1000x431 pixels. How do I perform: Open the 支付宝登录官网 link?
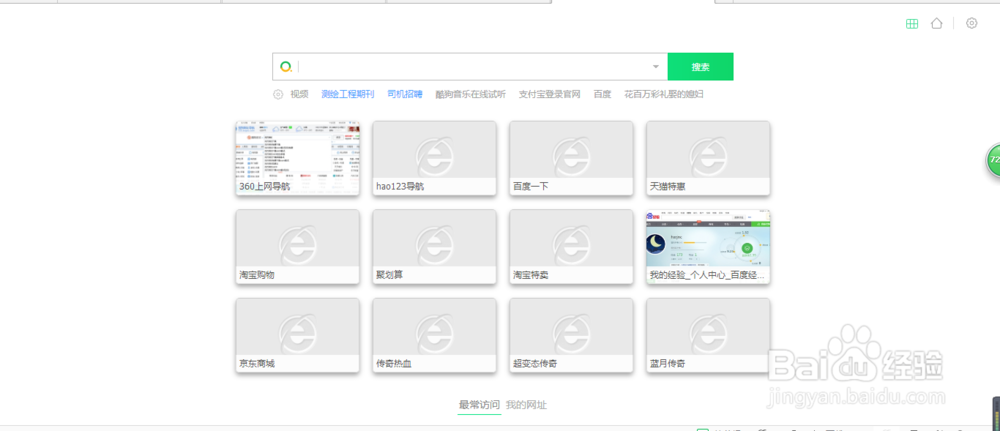(x=550, y=94)
